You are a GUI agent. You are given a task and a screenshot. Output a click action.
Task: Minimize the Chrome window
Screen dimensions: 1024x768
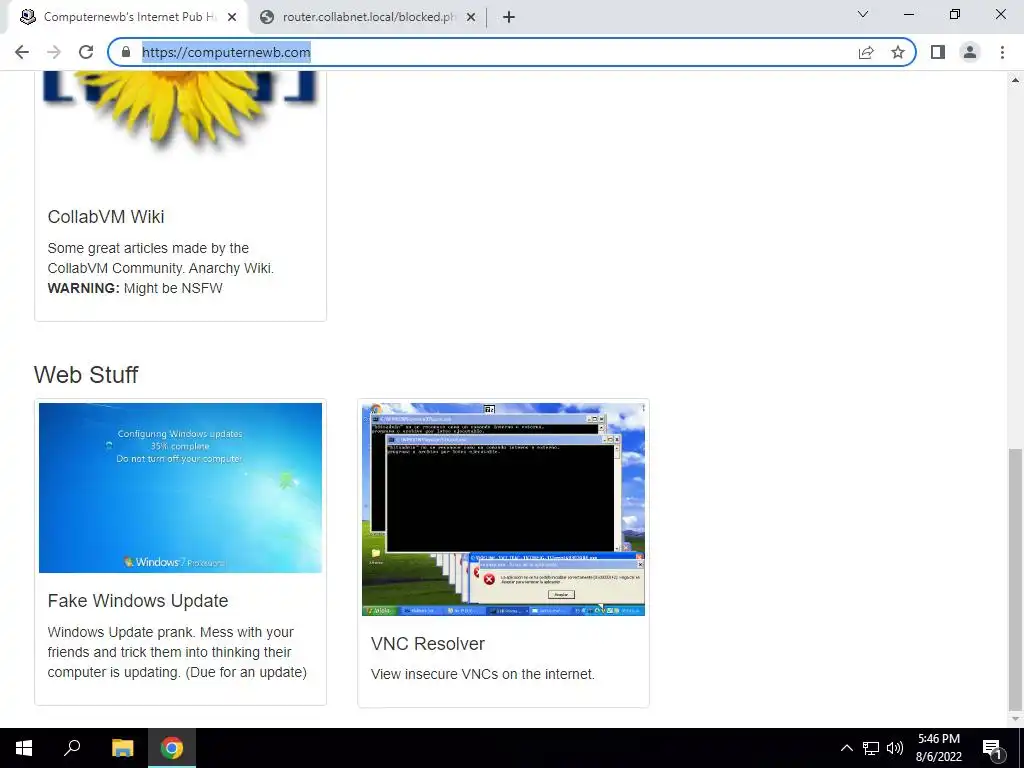click(x=908, y=14)
